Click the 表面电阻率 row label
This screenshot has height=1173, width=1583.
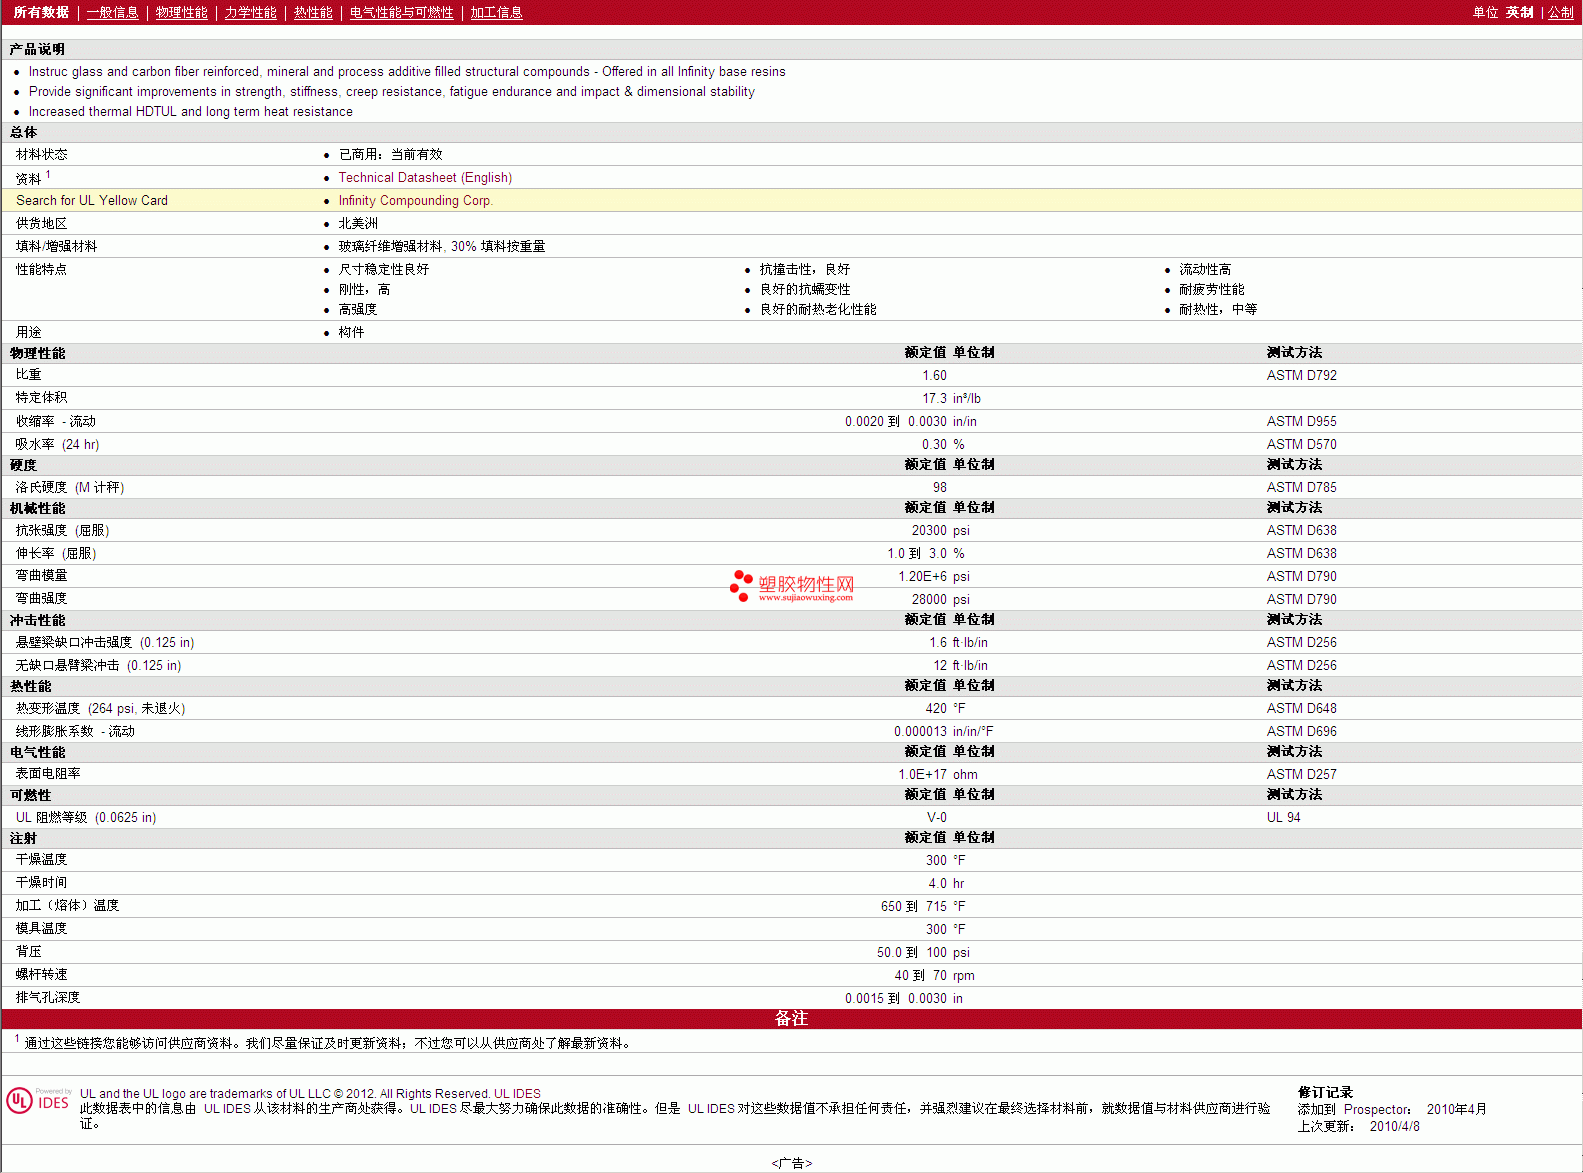pos(48,774)
